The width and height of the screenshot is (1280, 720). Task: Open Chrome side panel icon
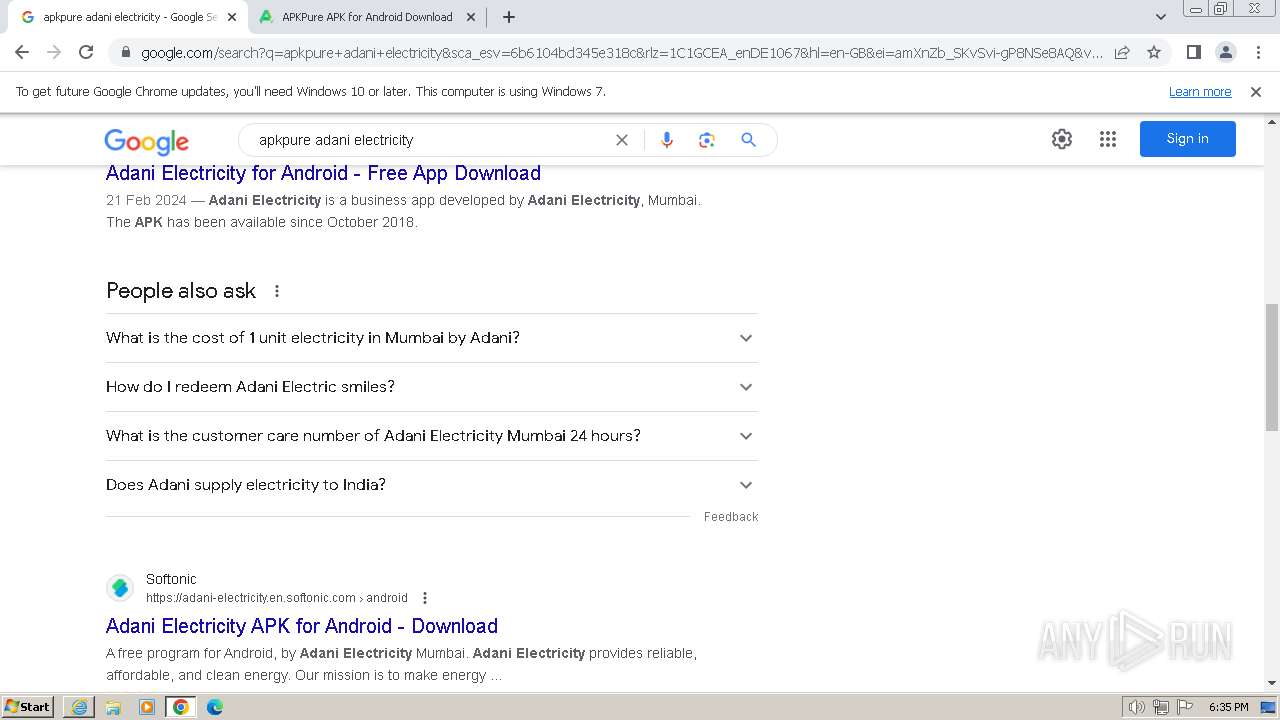point(1193,52)
